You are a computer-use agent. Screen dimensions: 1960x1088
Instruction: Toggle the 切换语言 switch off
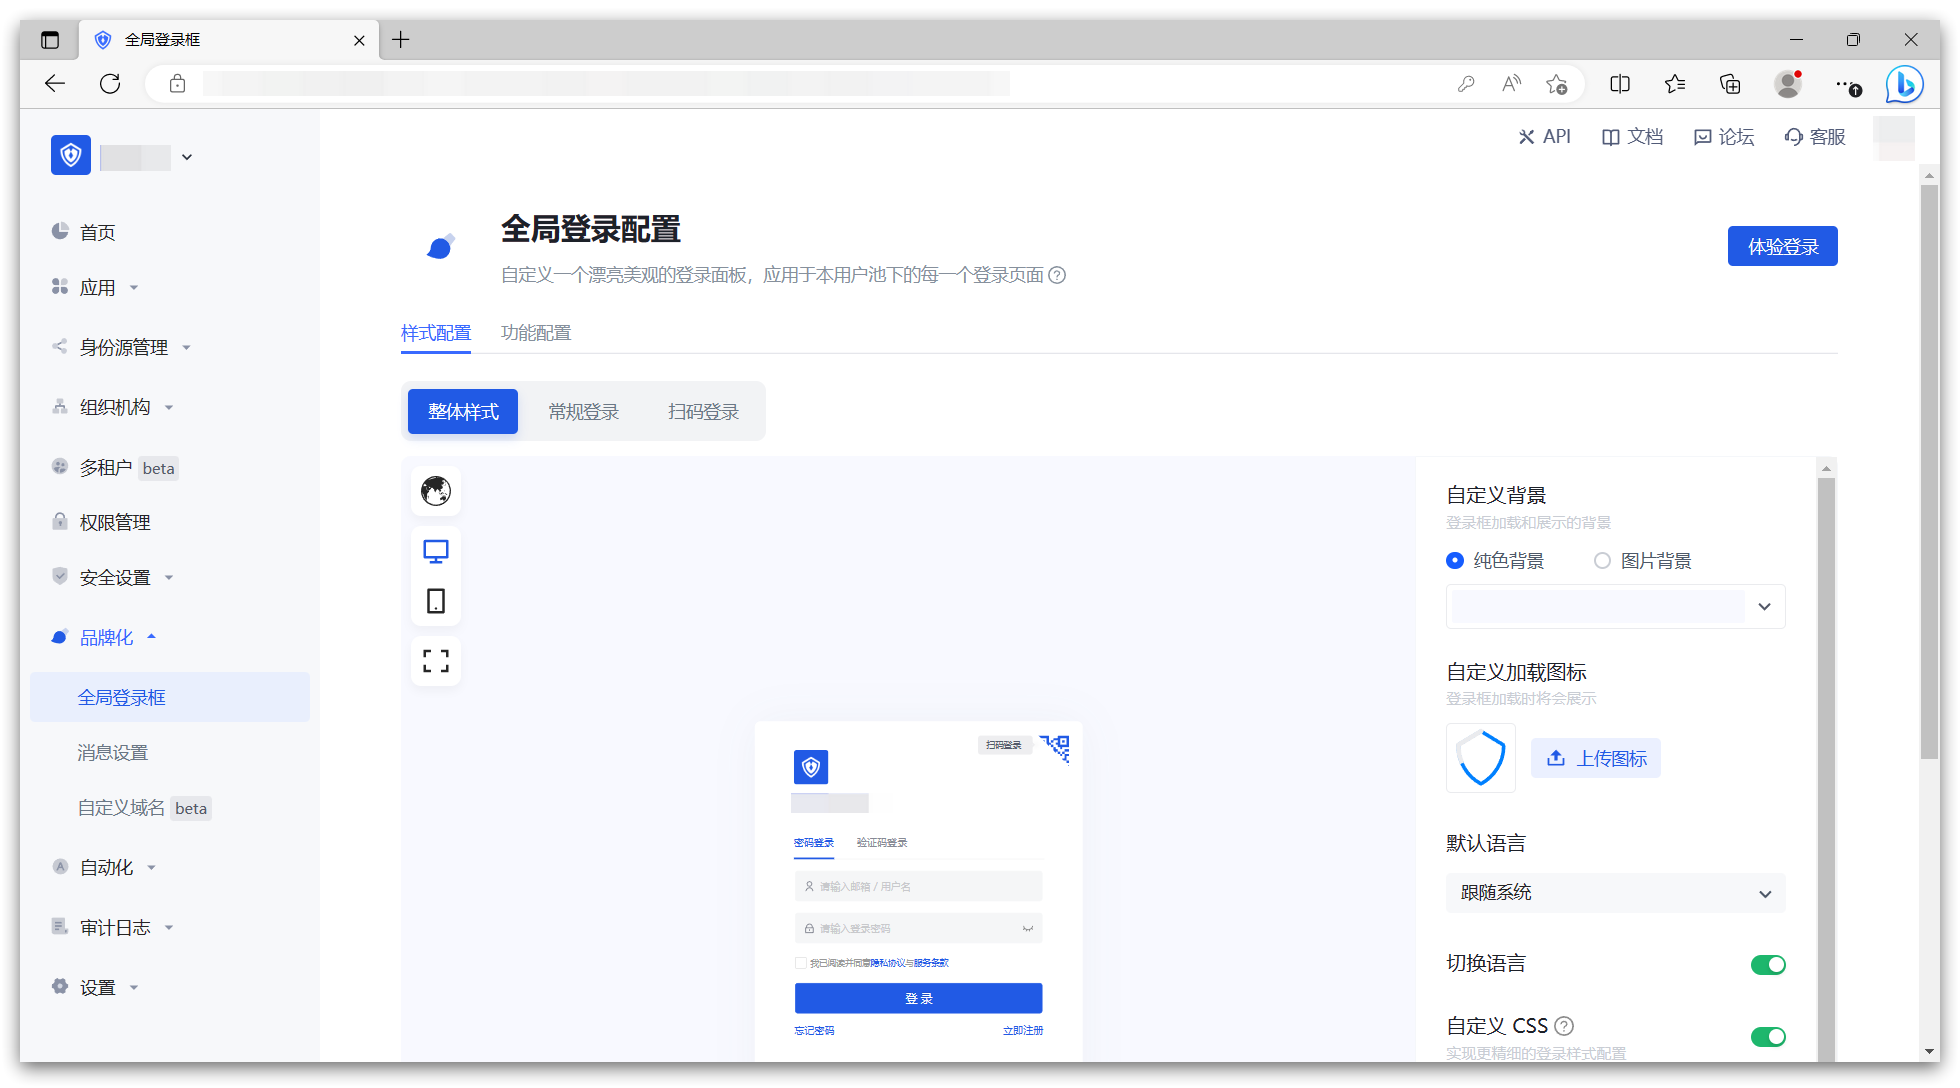1767,965
